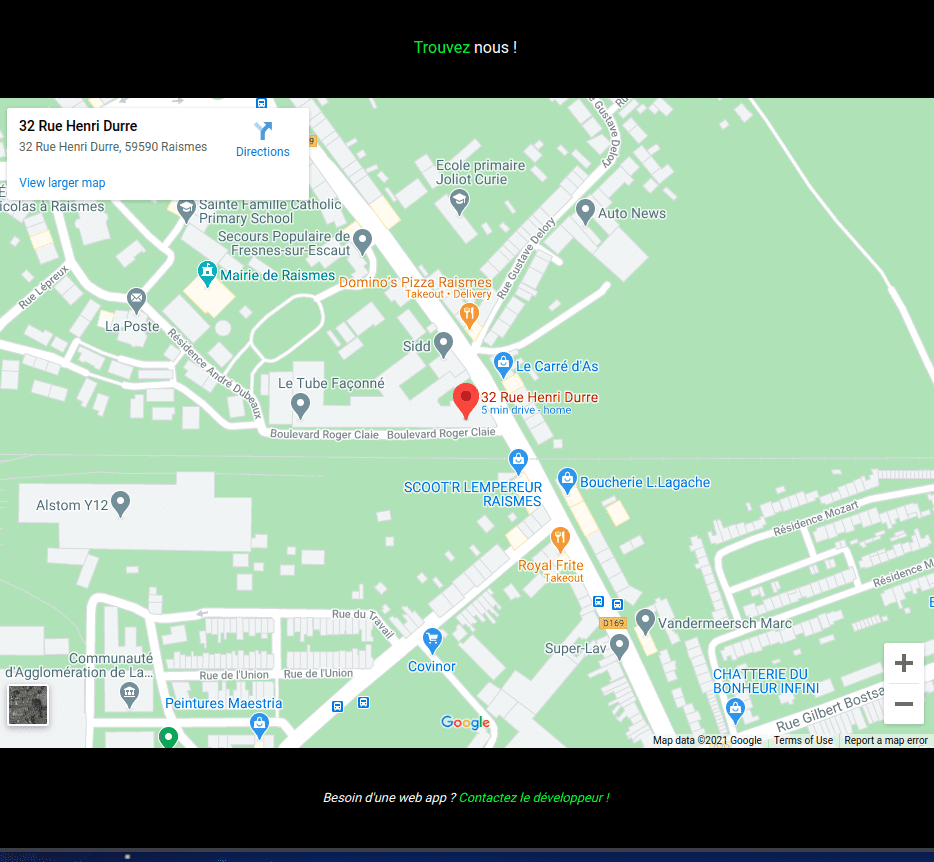The width and height of the screenshot is (934, 862).
Task: Click Ecole primaire Joliot Curie school pin
Action: click(459, 202)
